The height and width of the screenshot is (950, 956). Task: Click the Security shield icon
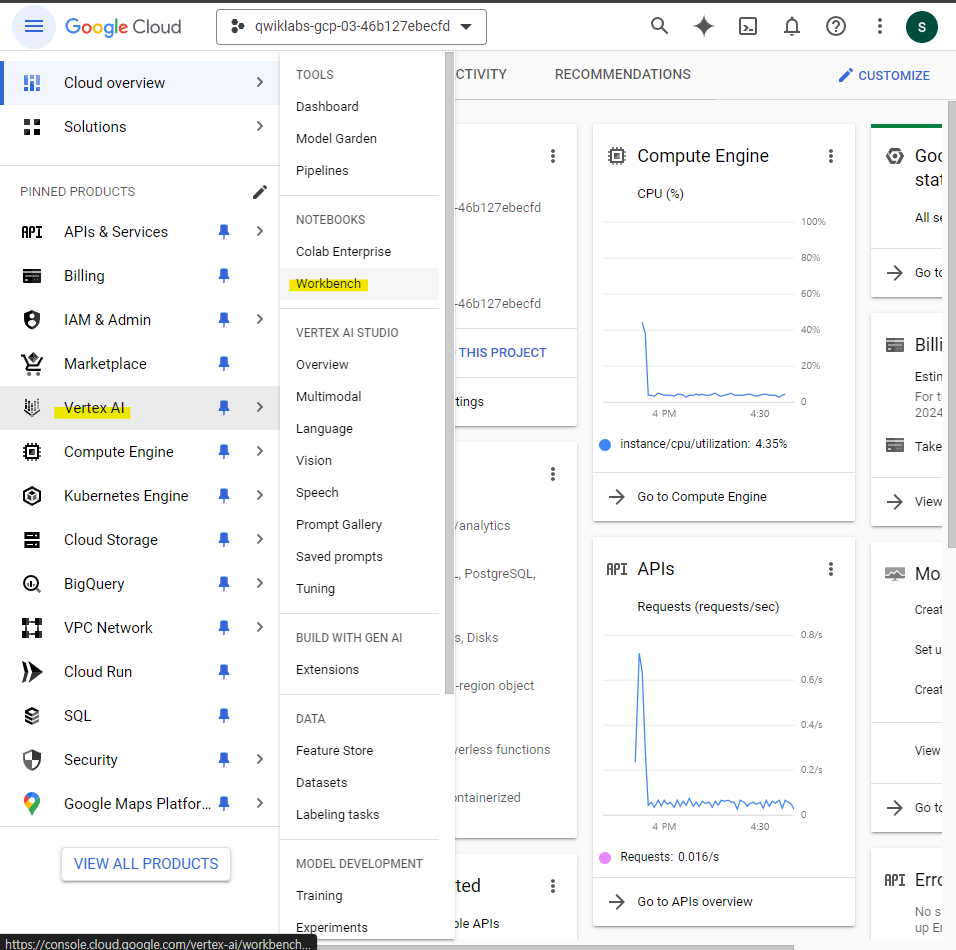point(32,760)
